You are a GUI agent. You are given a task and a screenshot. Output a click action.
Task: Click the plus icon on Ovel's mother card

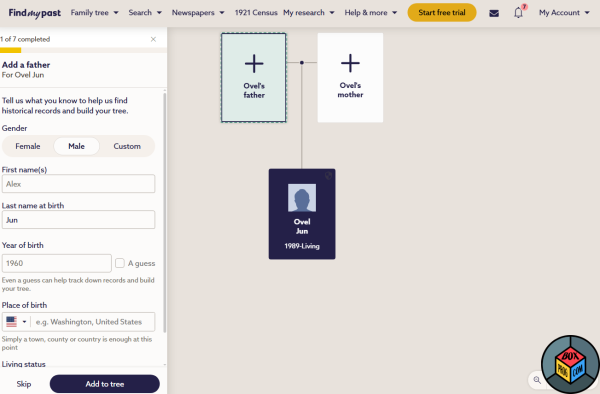[x=350, y=63]
